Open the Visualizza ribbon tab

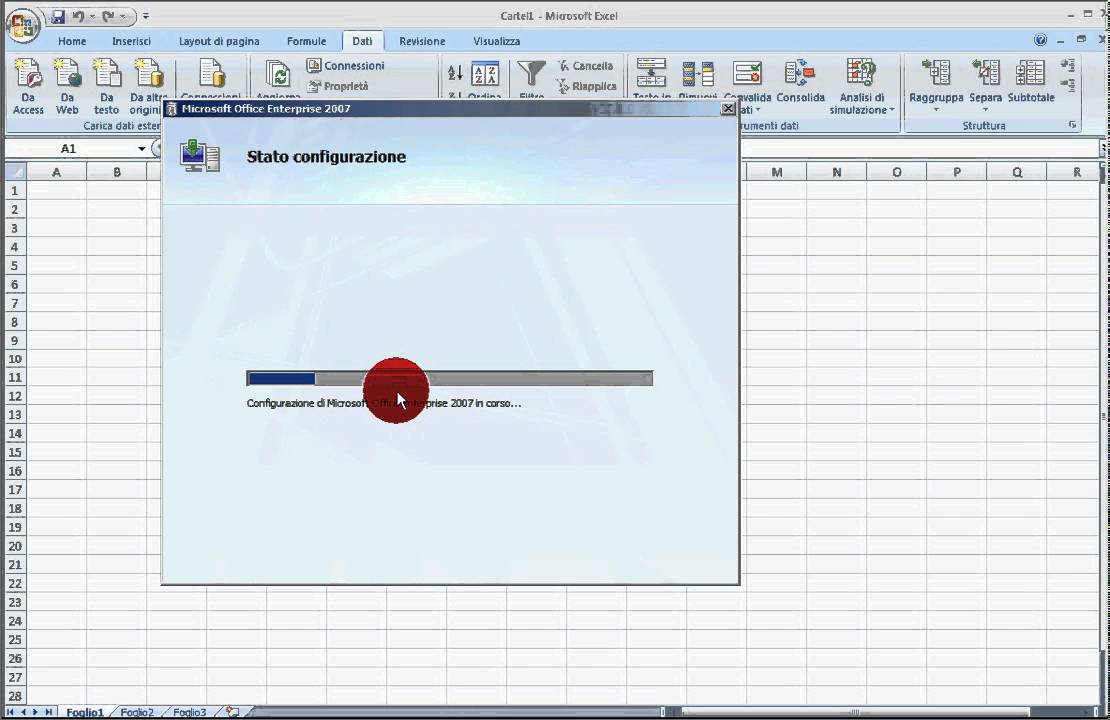point(496,41)
